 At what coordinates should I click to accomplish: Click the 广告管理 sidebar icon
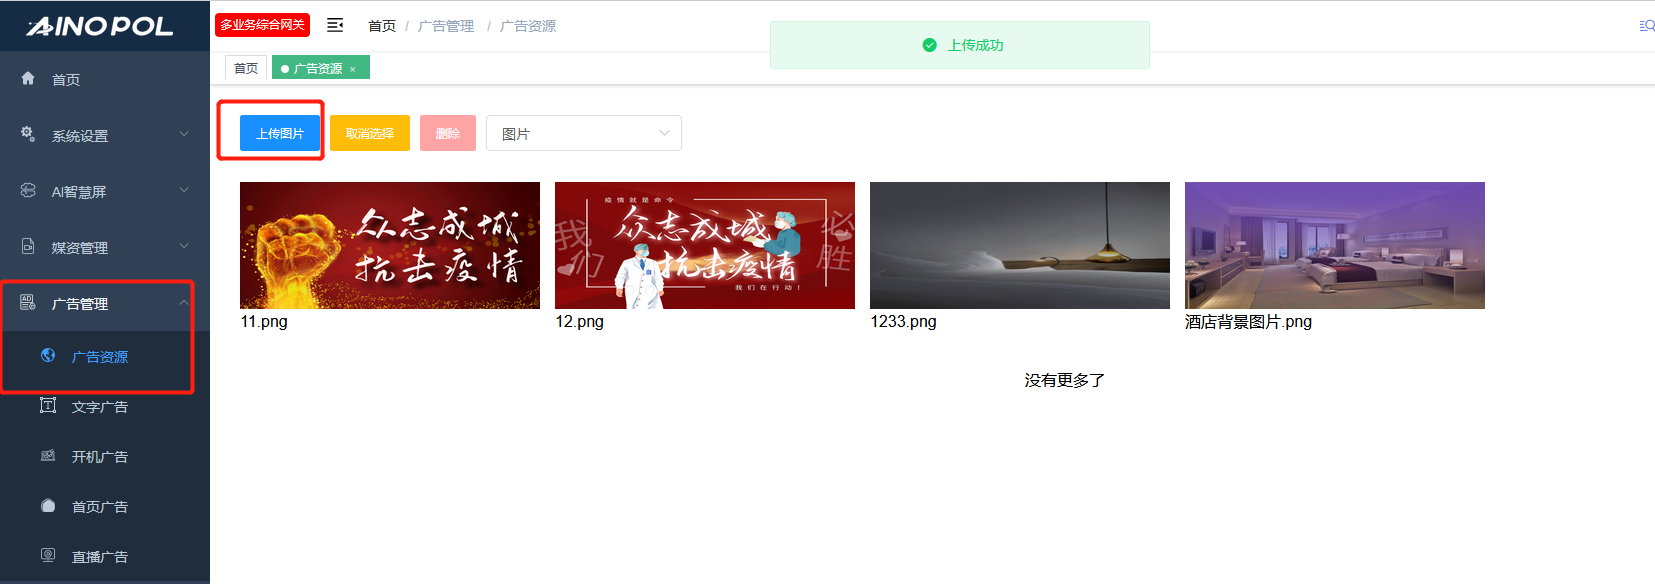pyautogui.click(x=28, y=302)
